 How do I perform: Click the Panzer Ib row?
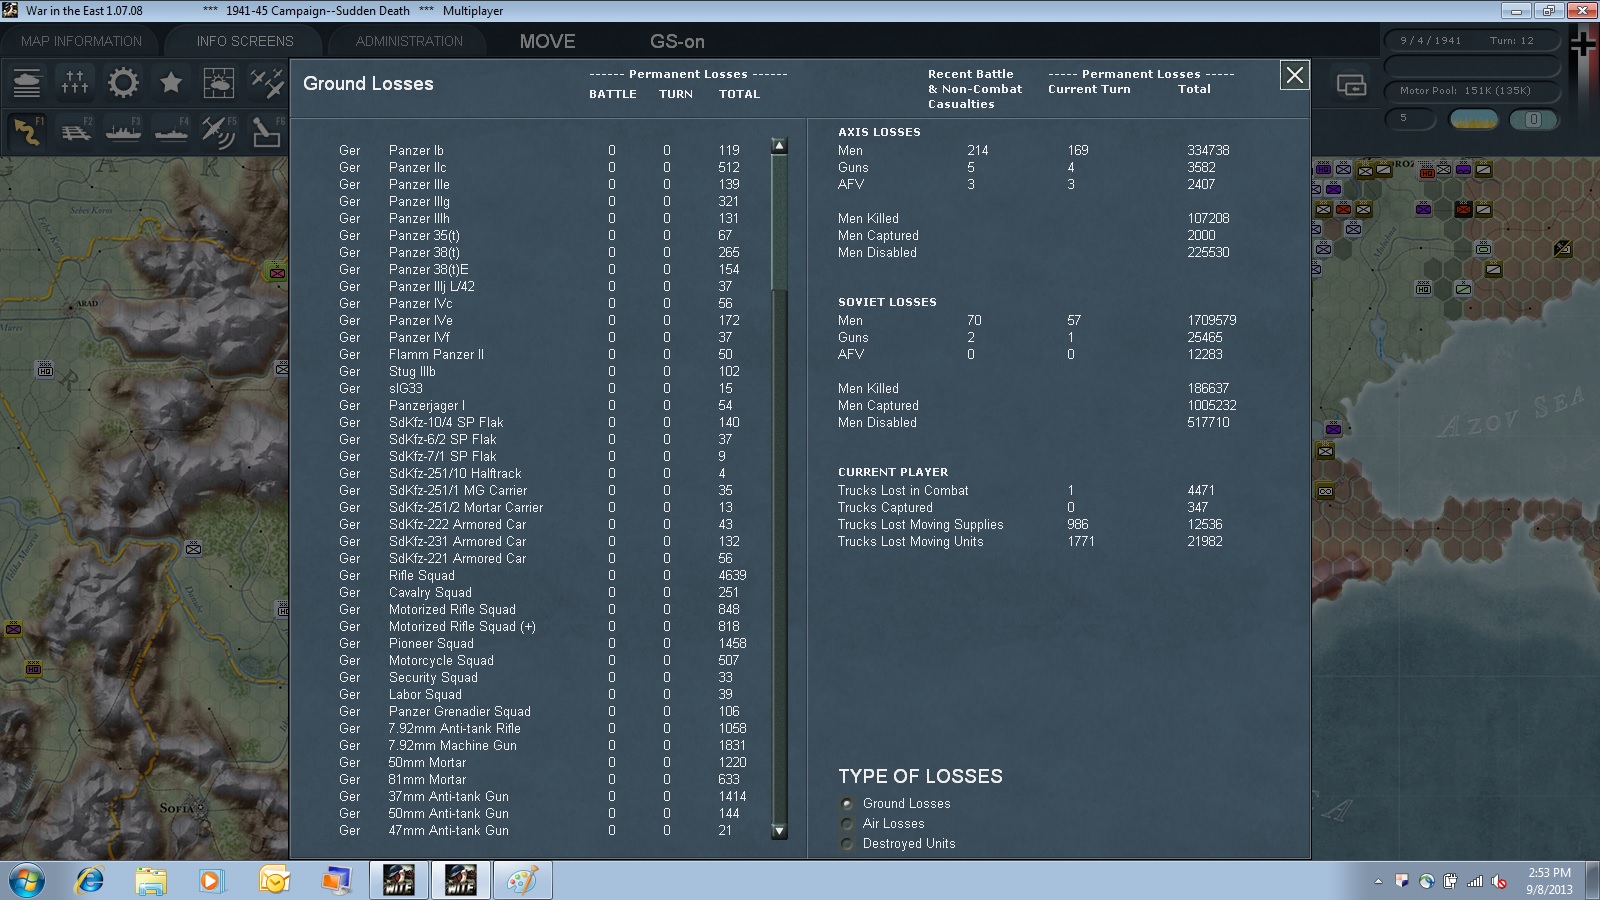[543, 151]
